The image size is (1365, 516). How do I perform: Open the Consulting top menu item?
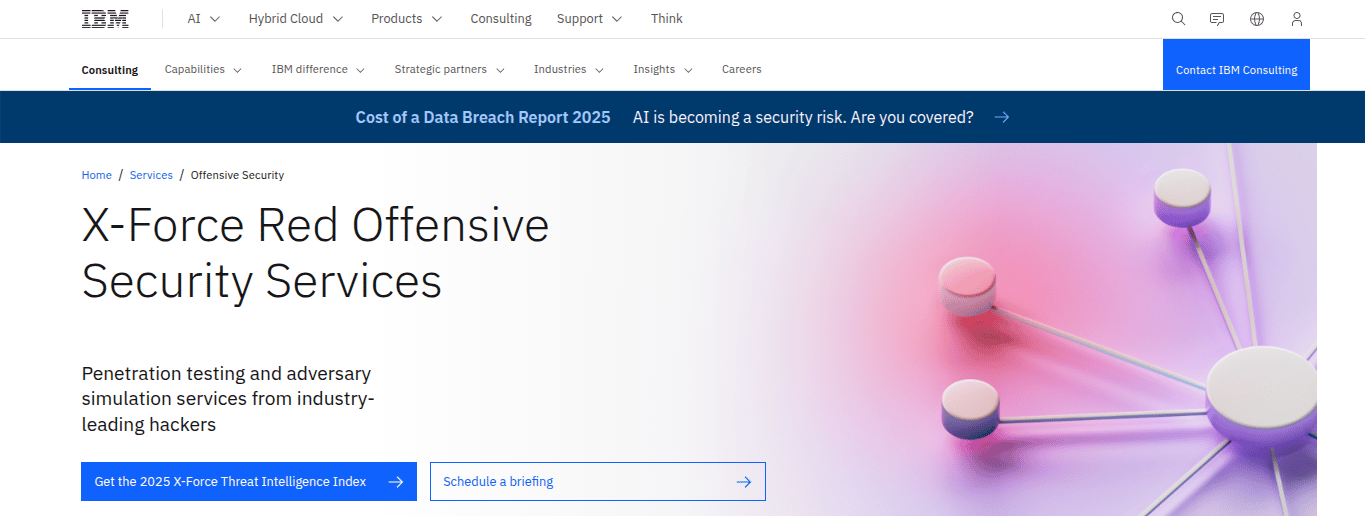point(501,19)
